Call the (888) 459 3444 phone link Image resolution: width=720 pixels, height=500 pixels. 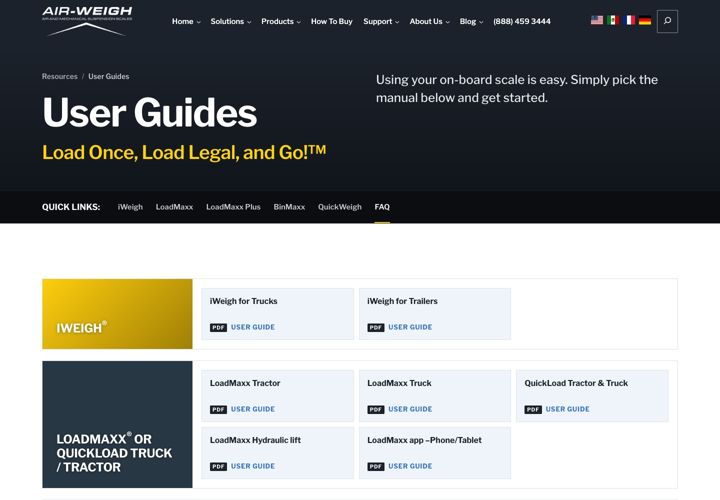click(522, 22)
